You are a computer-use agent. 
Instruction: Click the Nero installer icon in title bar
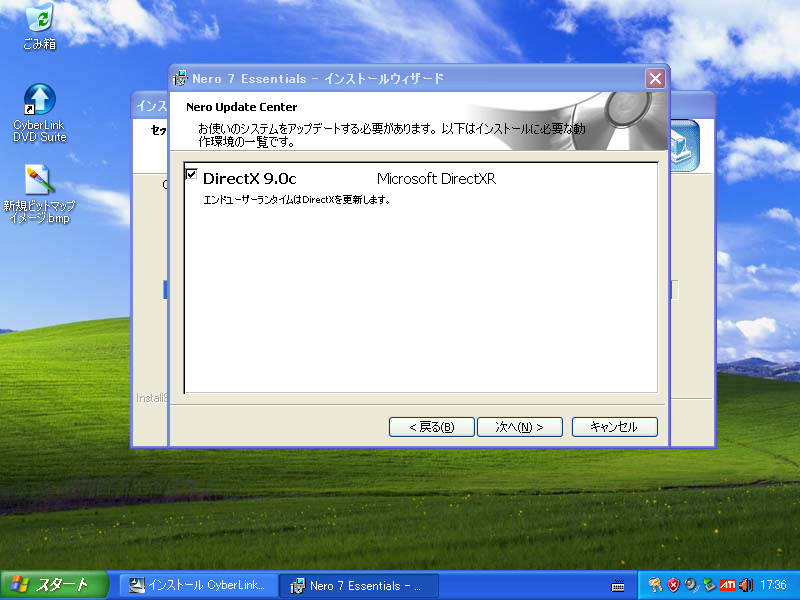click(x=180, y=79)
